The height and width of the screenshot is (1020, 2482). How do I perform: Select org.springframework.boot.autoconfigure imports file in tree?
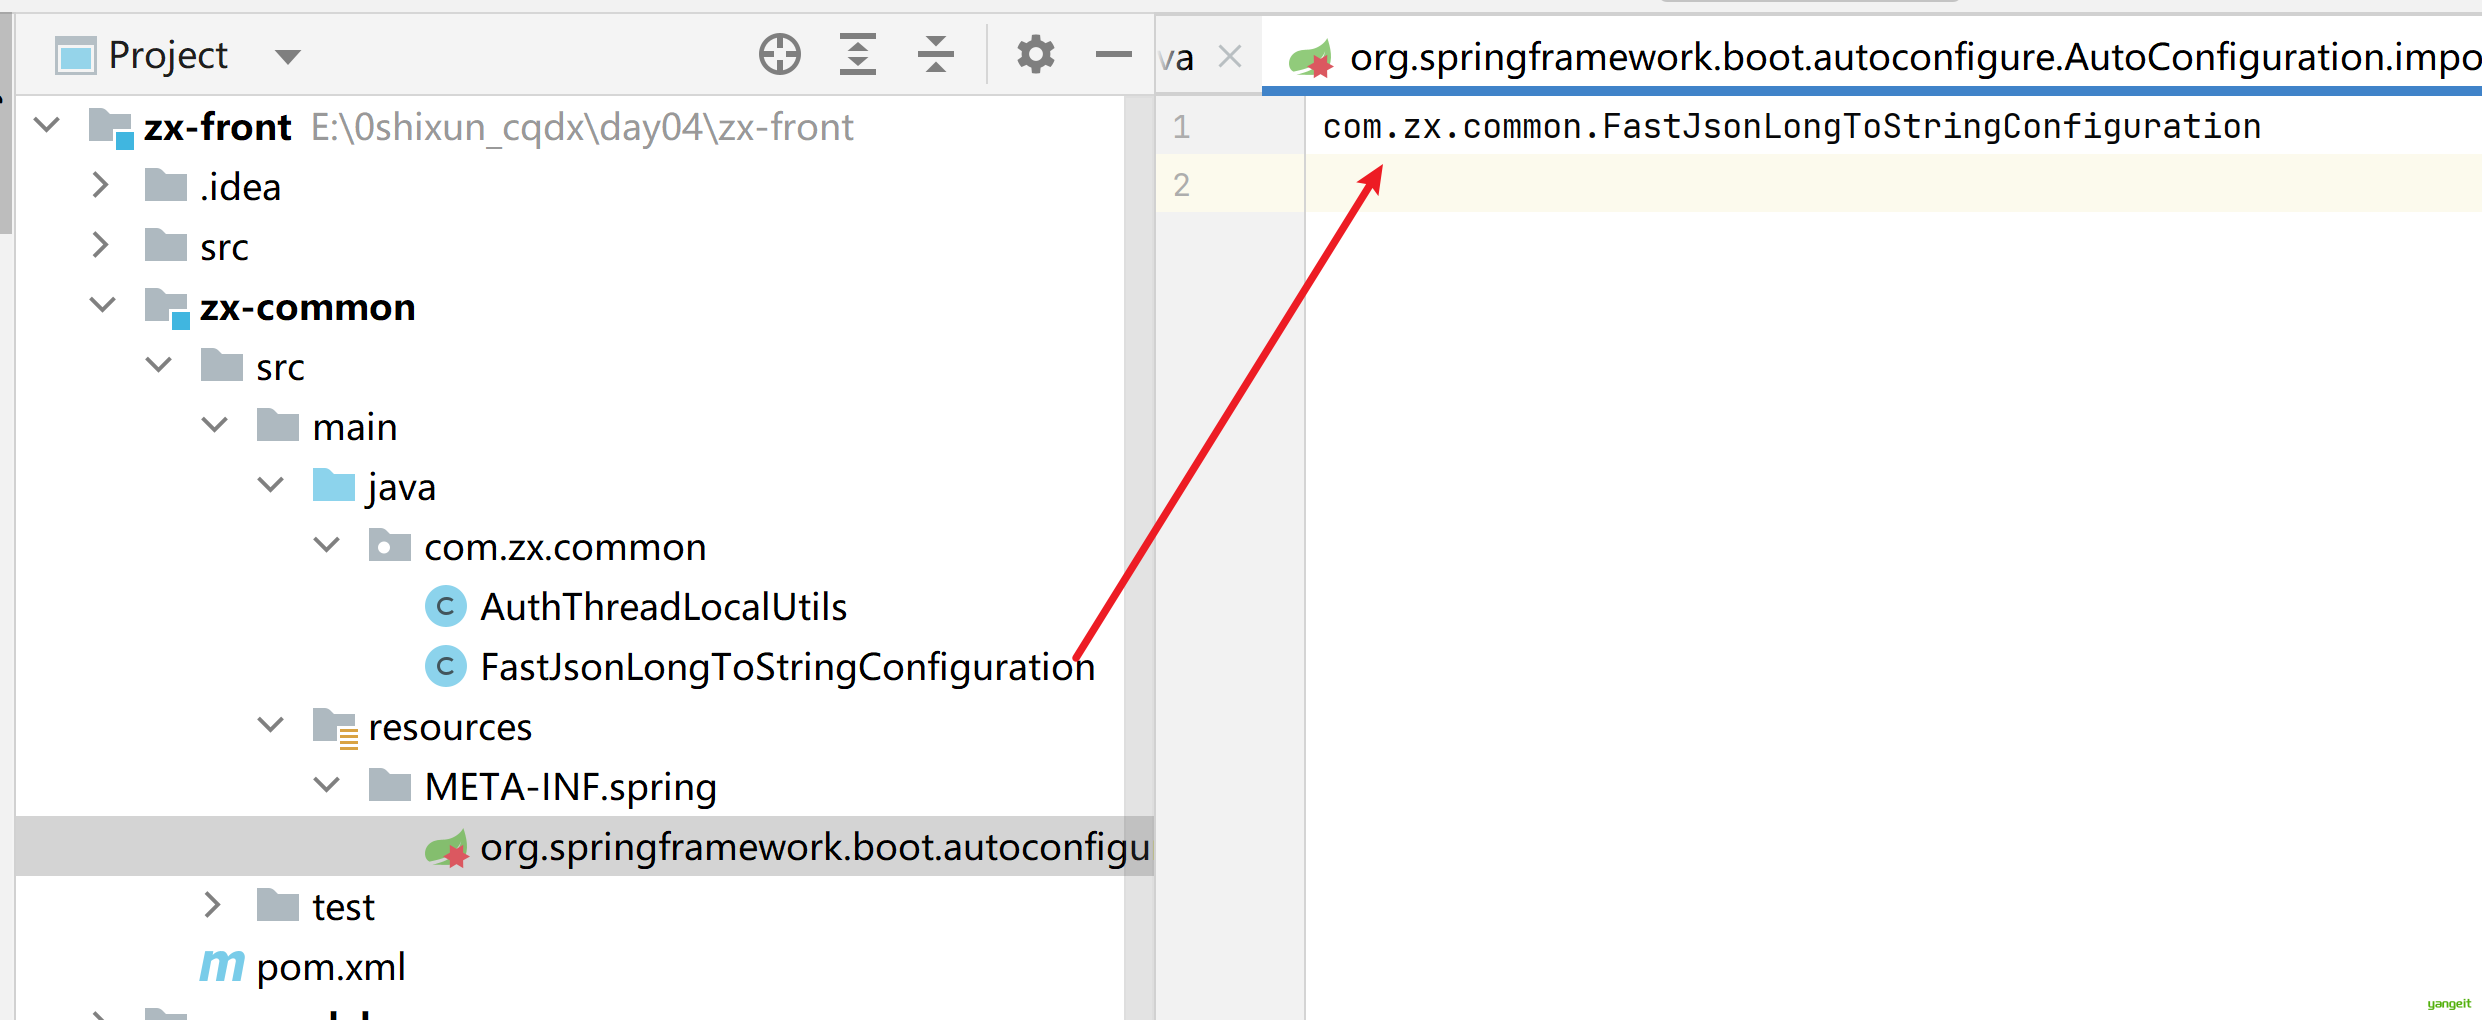pos(585,846)
